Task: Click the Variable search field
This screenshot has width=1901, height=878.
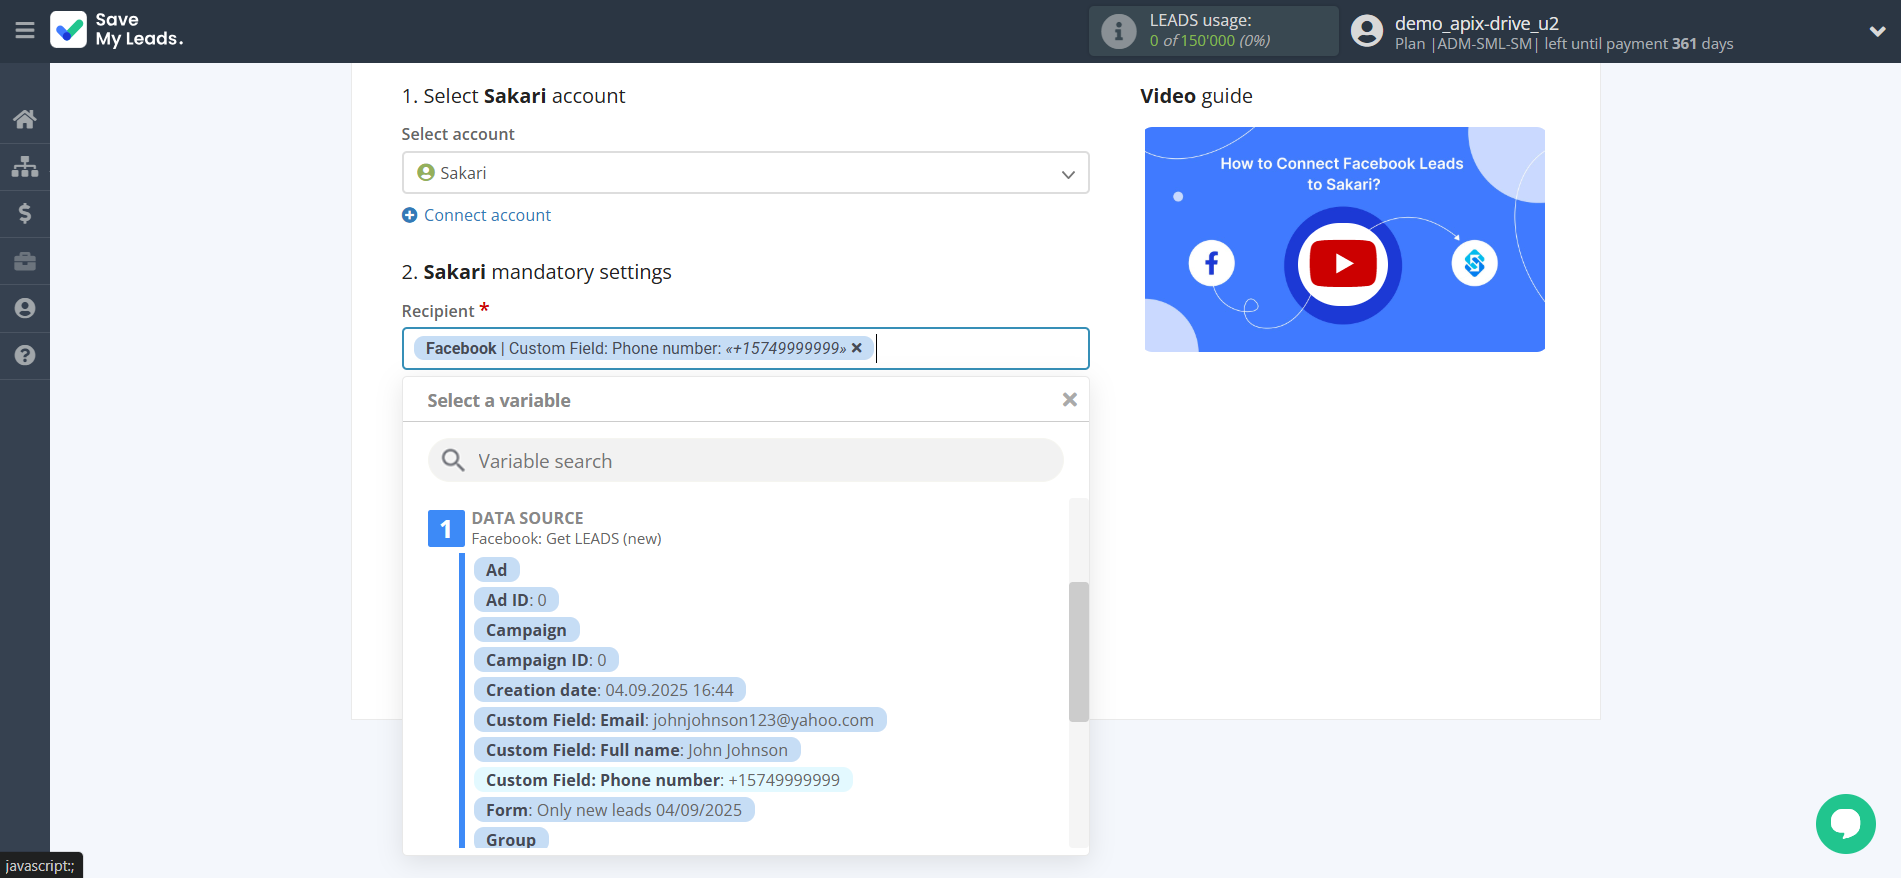Action: pyautogui.click(x=745, y=461)
